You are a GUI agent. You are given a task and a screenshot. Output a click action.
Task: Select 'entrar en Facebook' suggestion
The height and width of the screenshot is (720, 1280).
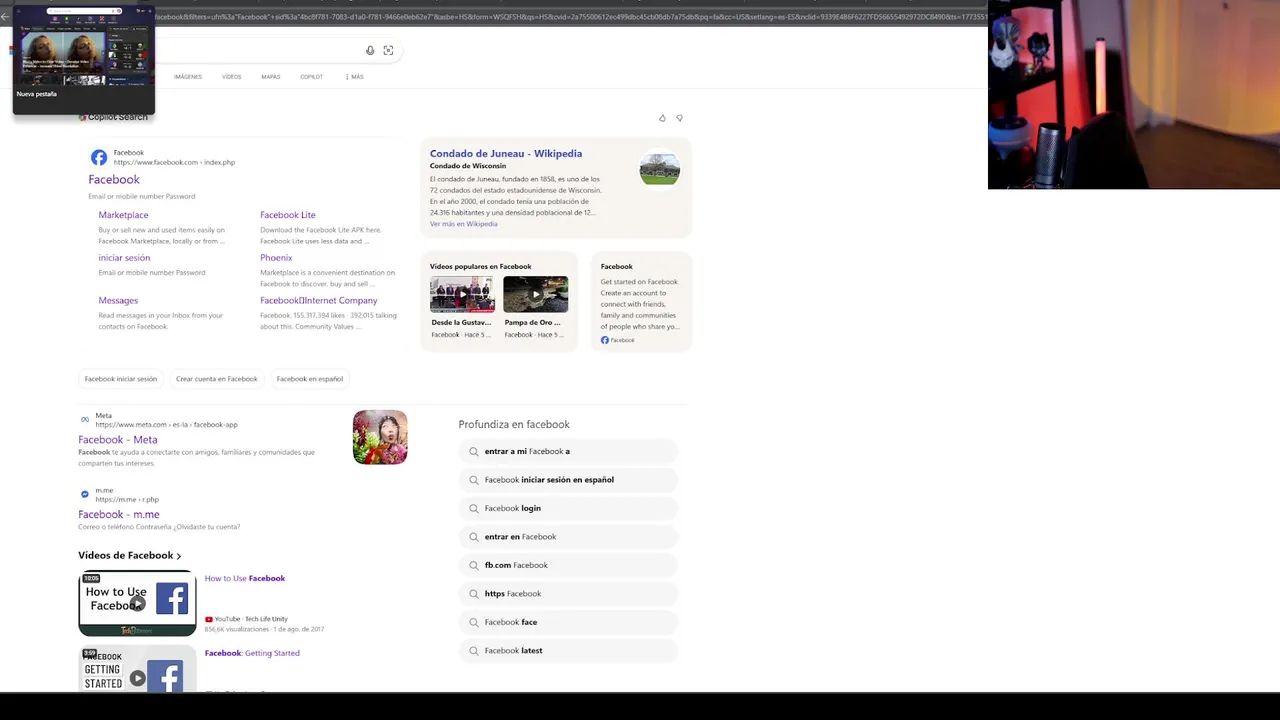568,537
